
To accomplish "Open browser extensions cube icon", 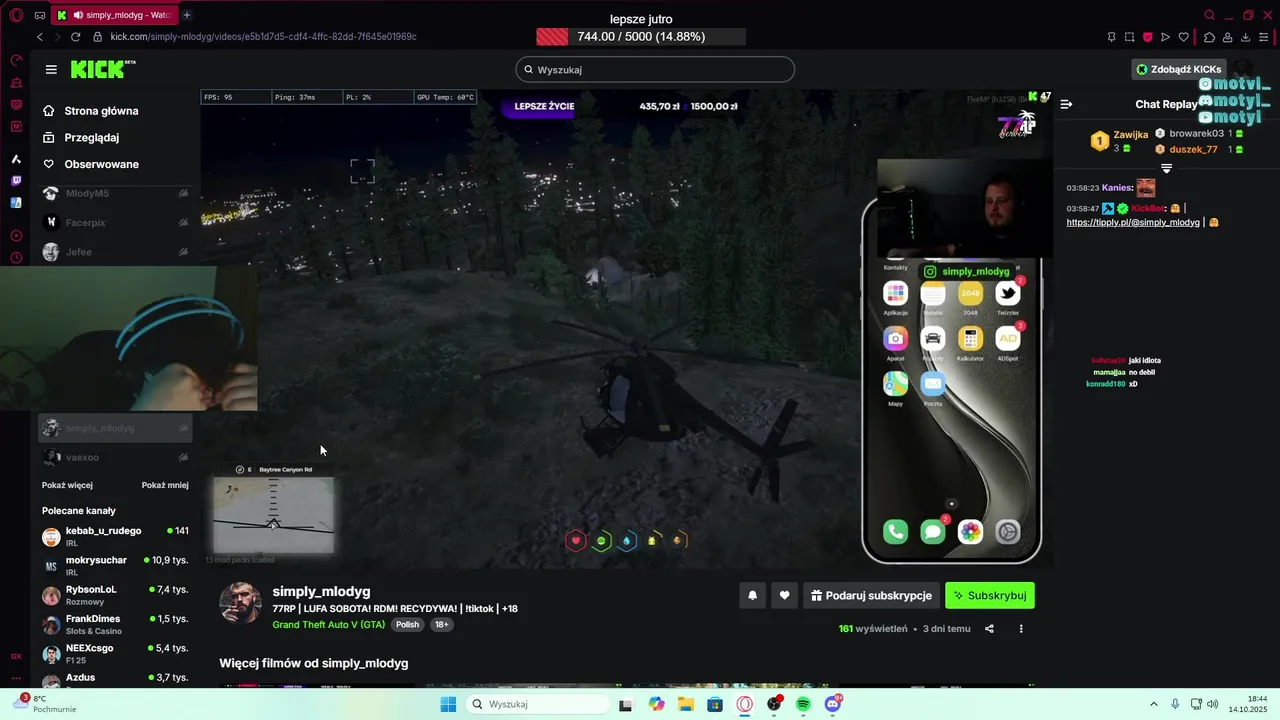I will point(1209,37).
